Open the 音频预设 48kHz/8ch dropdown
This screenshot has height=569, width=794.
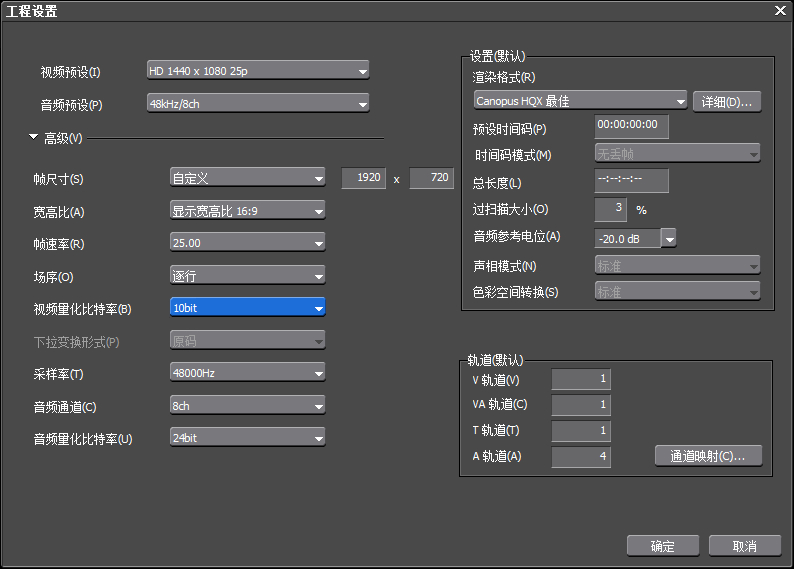pyautogui.click(x=258, y=103)
